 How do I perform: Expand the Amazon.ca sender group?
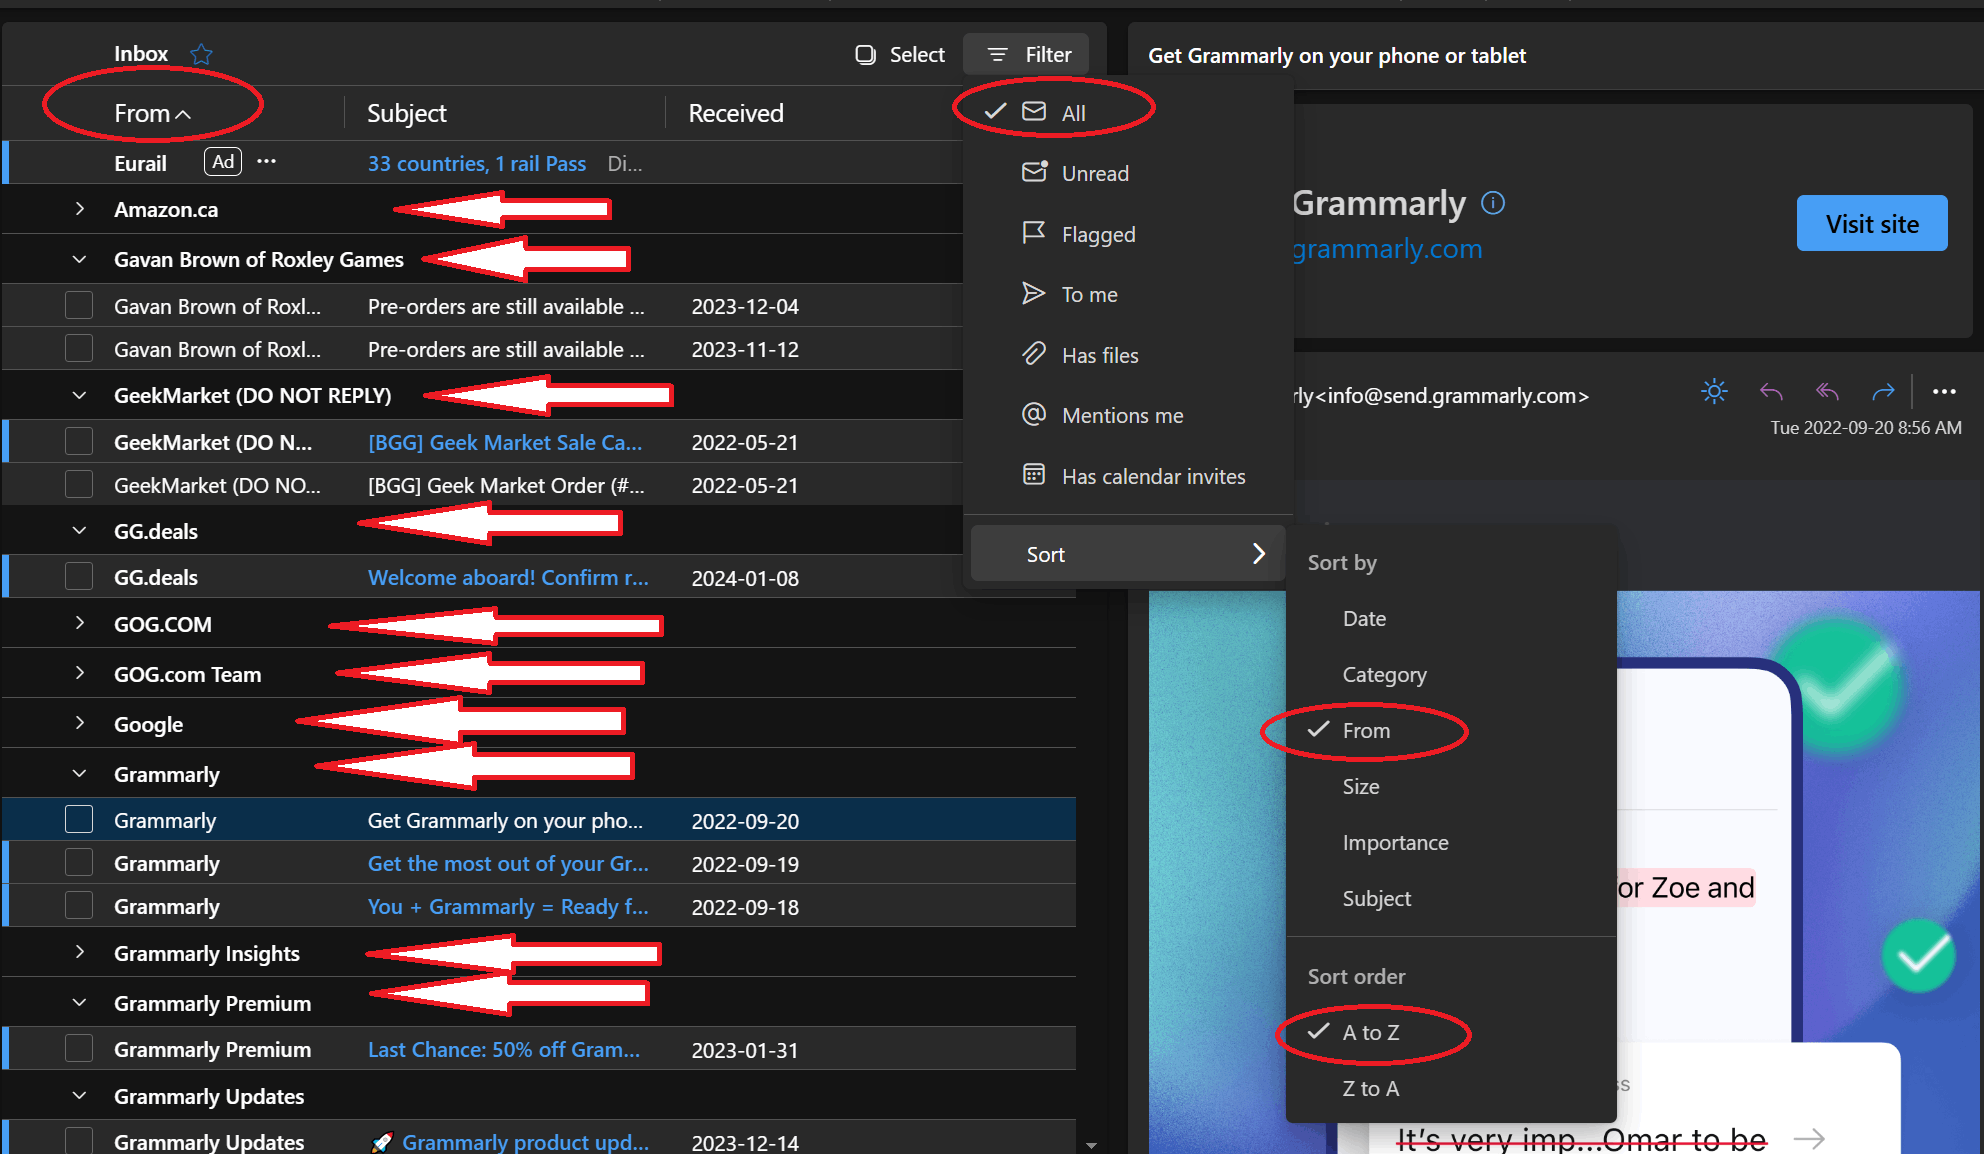click(80, 209)
